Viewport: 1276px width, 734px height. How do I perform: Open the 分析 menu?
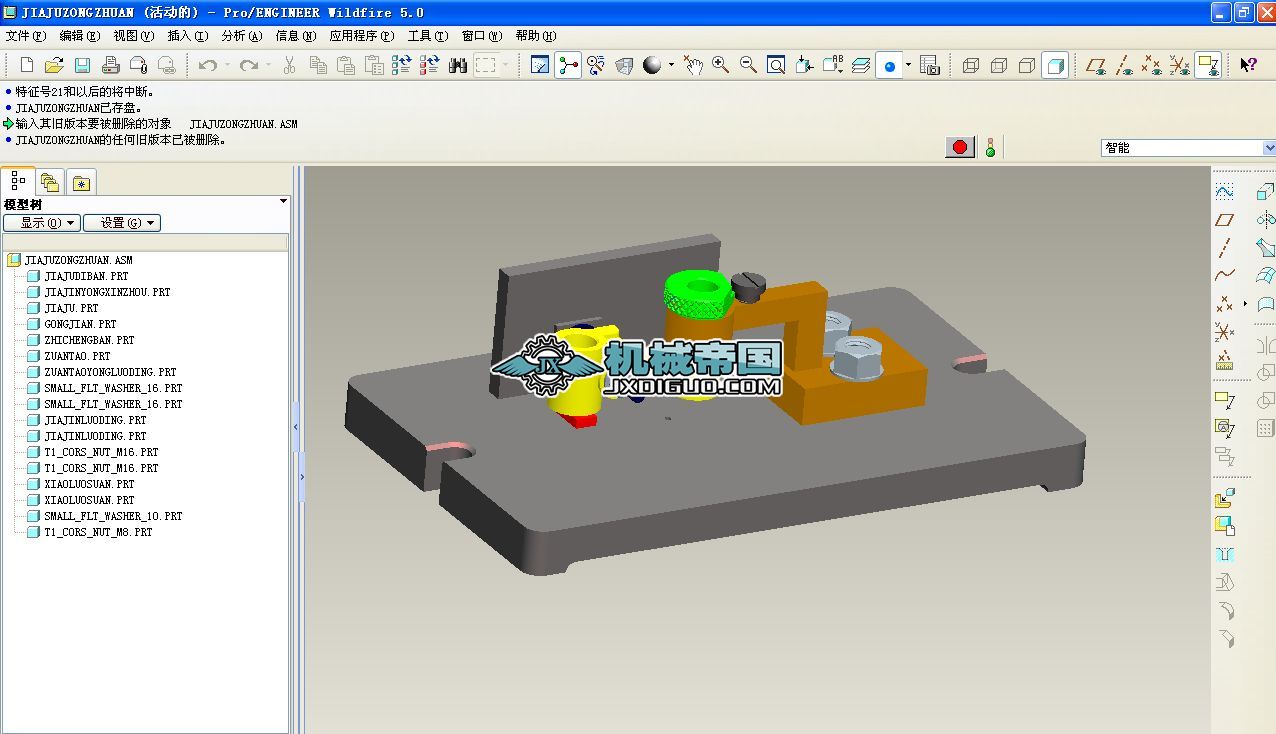pos(241,36)
